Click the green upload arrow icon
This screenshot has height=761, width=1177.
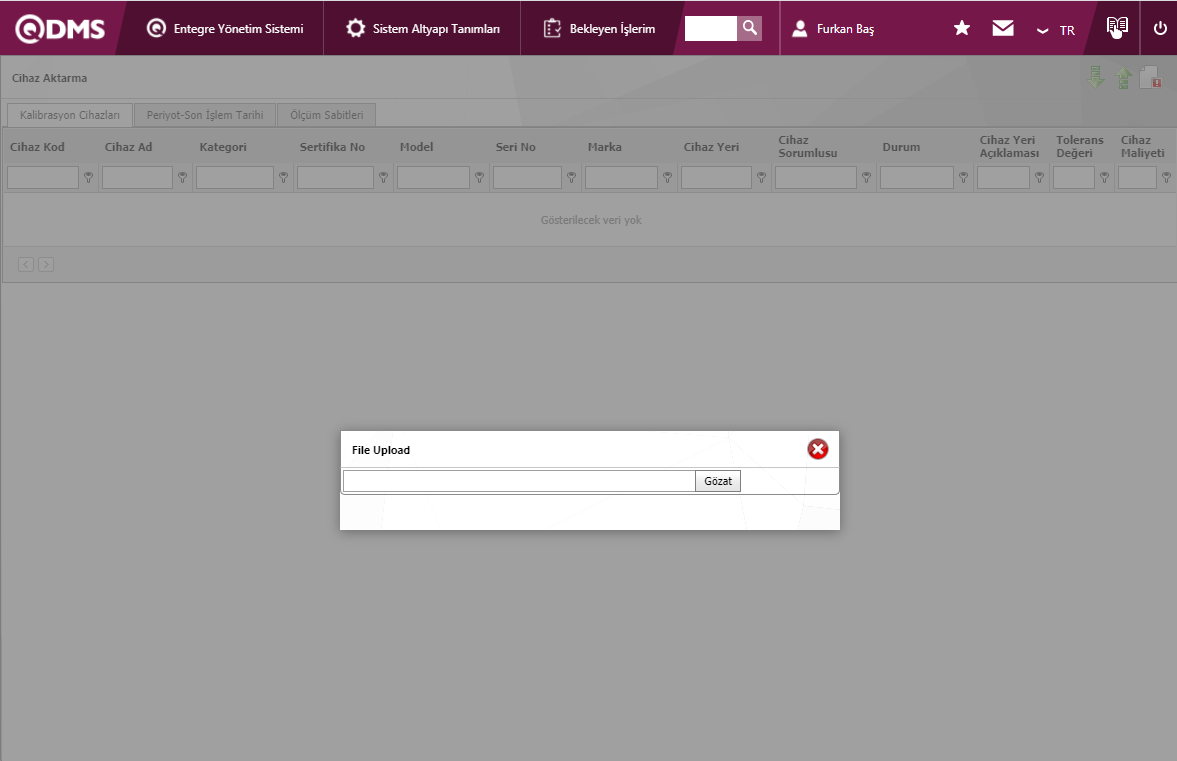1123,79
